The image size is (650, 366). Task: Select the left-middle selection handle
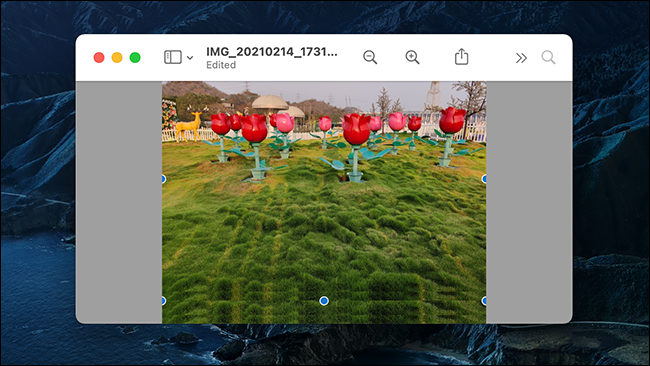164,179
